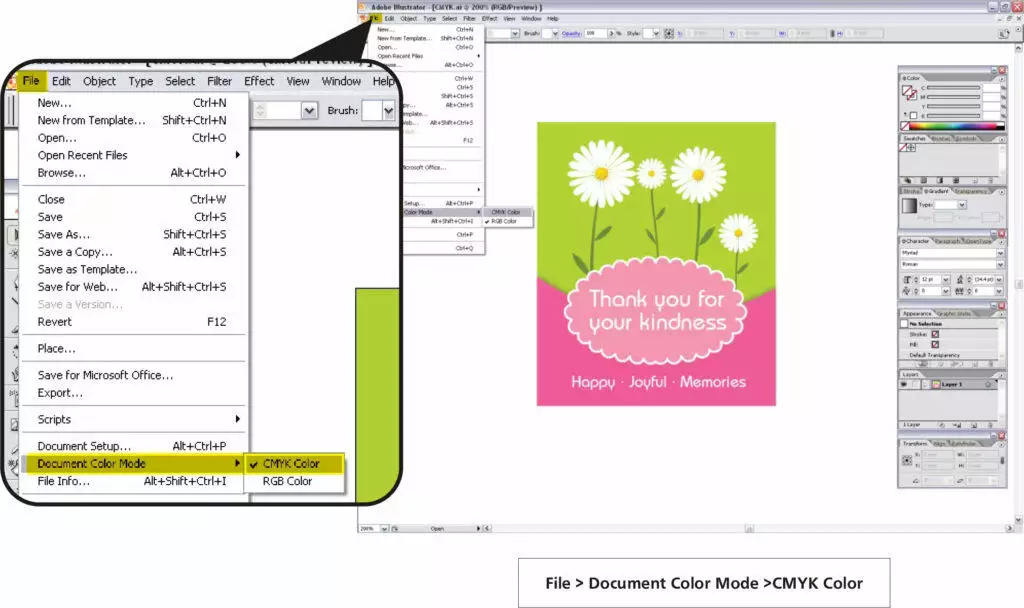Click the reference point locator in Transform panel
Viewport: 1024px width, 608px height.
point(908,460)
